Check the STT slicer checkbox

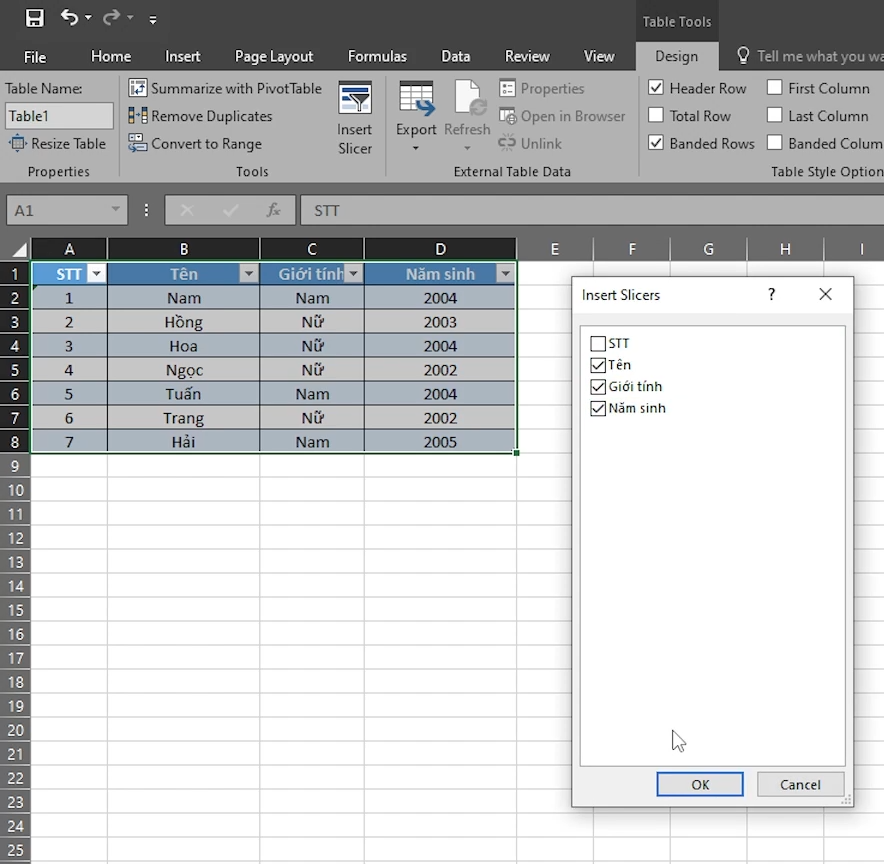coord(598,343)
